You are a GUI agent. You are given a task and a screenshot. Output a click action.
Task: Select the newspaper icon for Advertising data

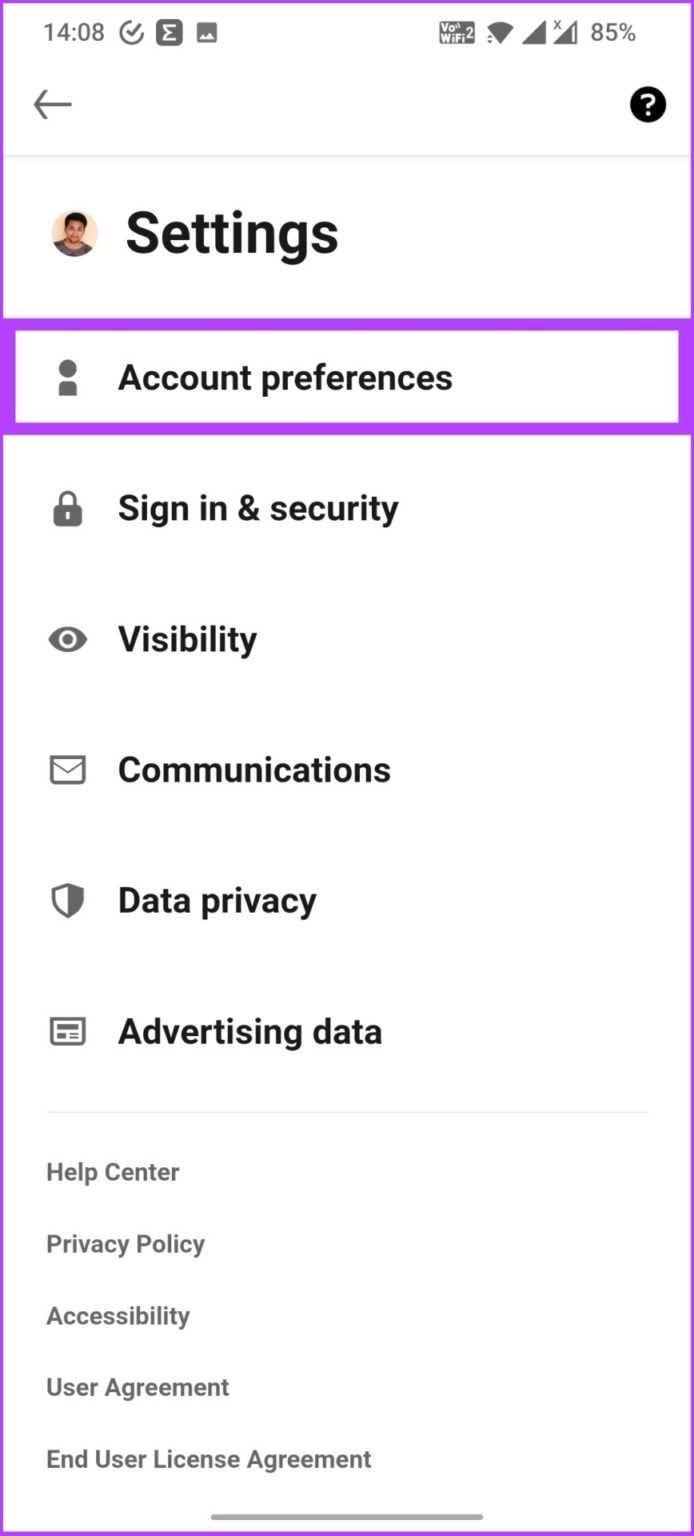[x=67, y=1031]
